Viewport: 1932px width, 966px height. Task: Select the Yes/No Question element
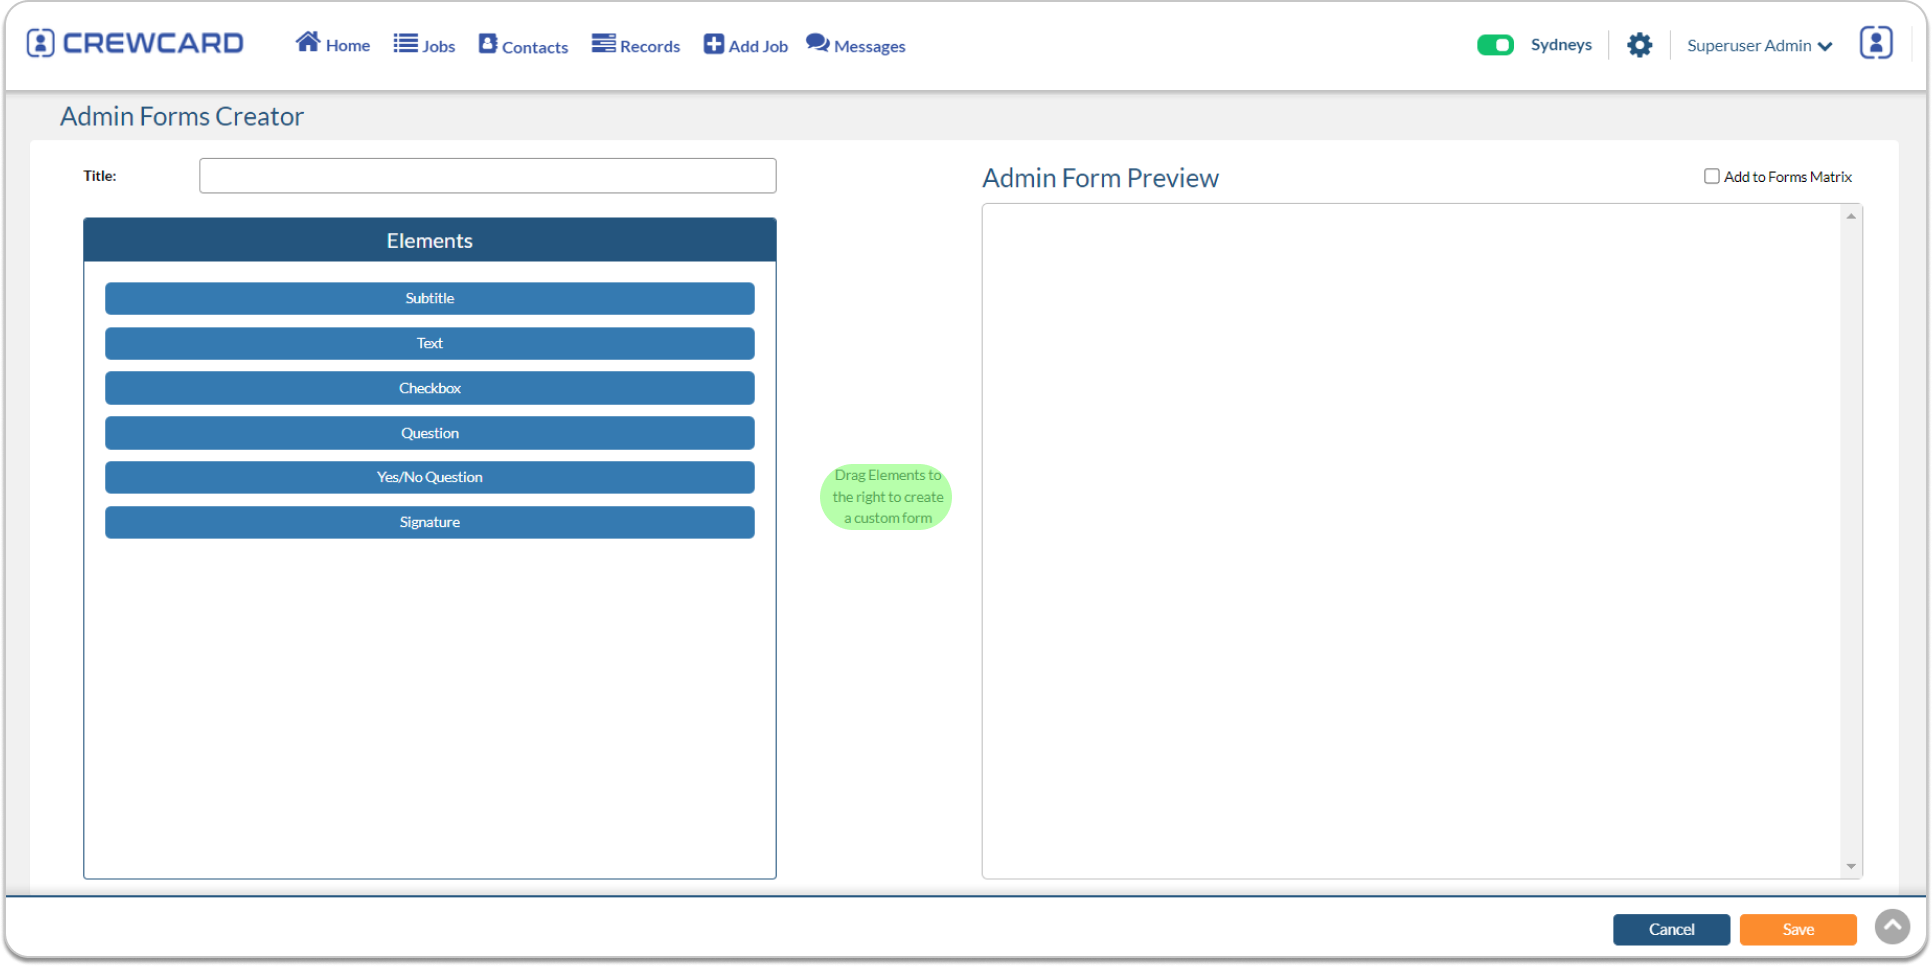point(429,477)
